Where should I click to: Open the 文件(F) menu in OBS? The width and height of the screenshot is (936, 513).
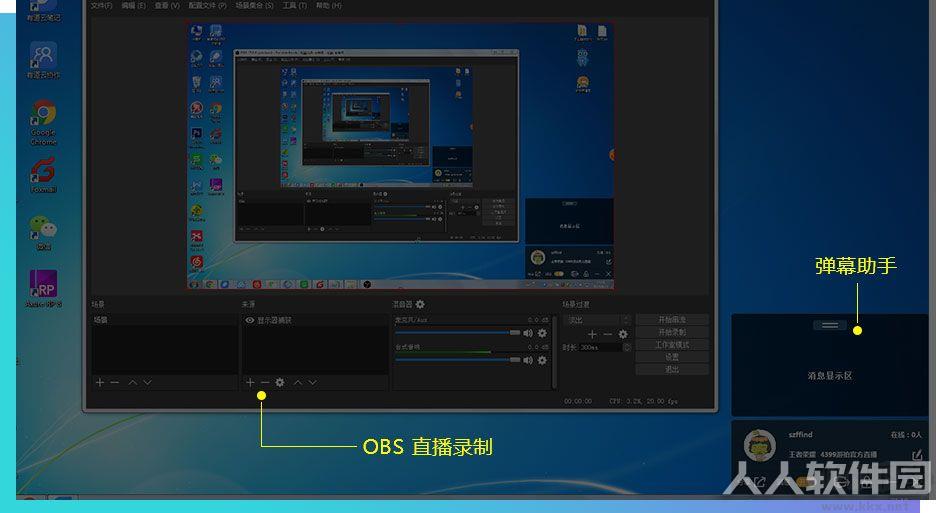point(101,5)
